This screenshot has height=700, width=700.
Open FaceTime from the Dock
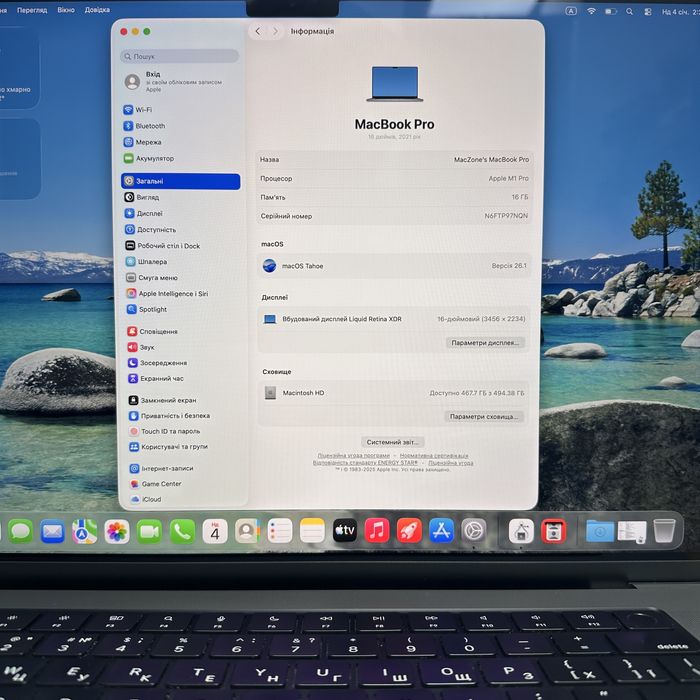point(149,531)
